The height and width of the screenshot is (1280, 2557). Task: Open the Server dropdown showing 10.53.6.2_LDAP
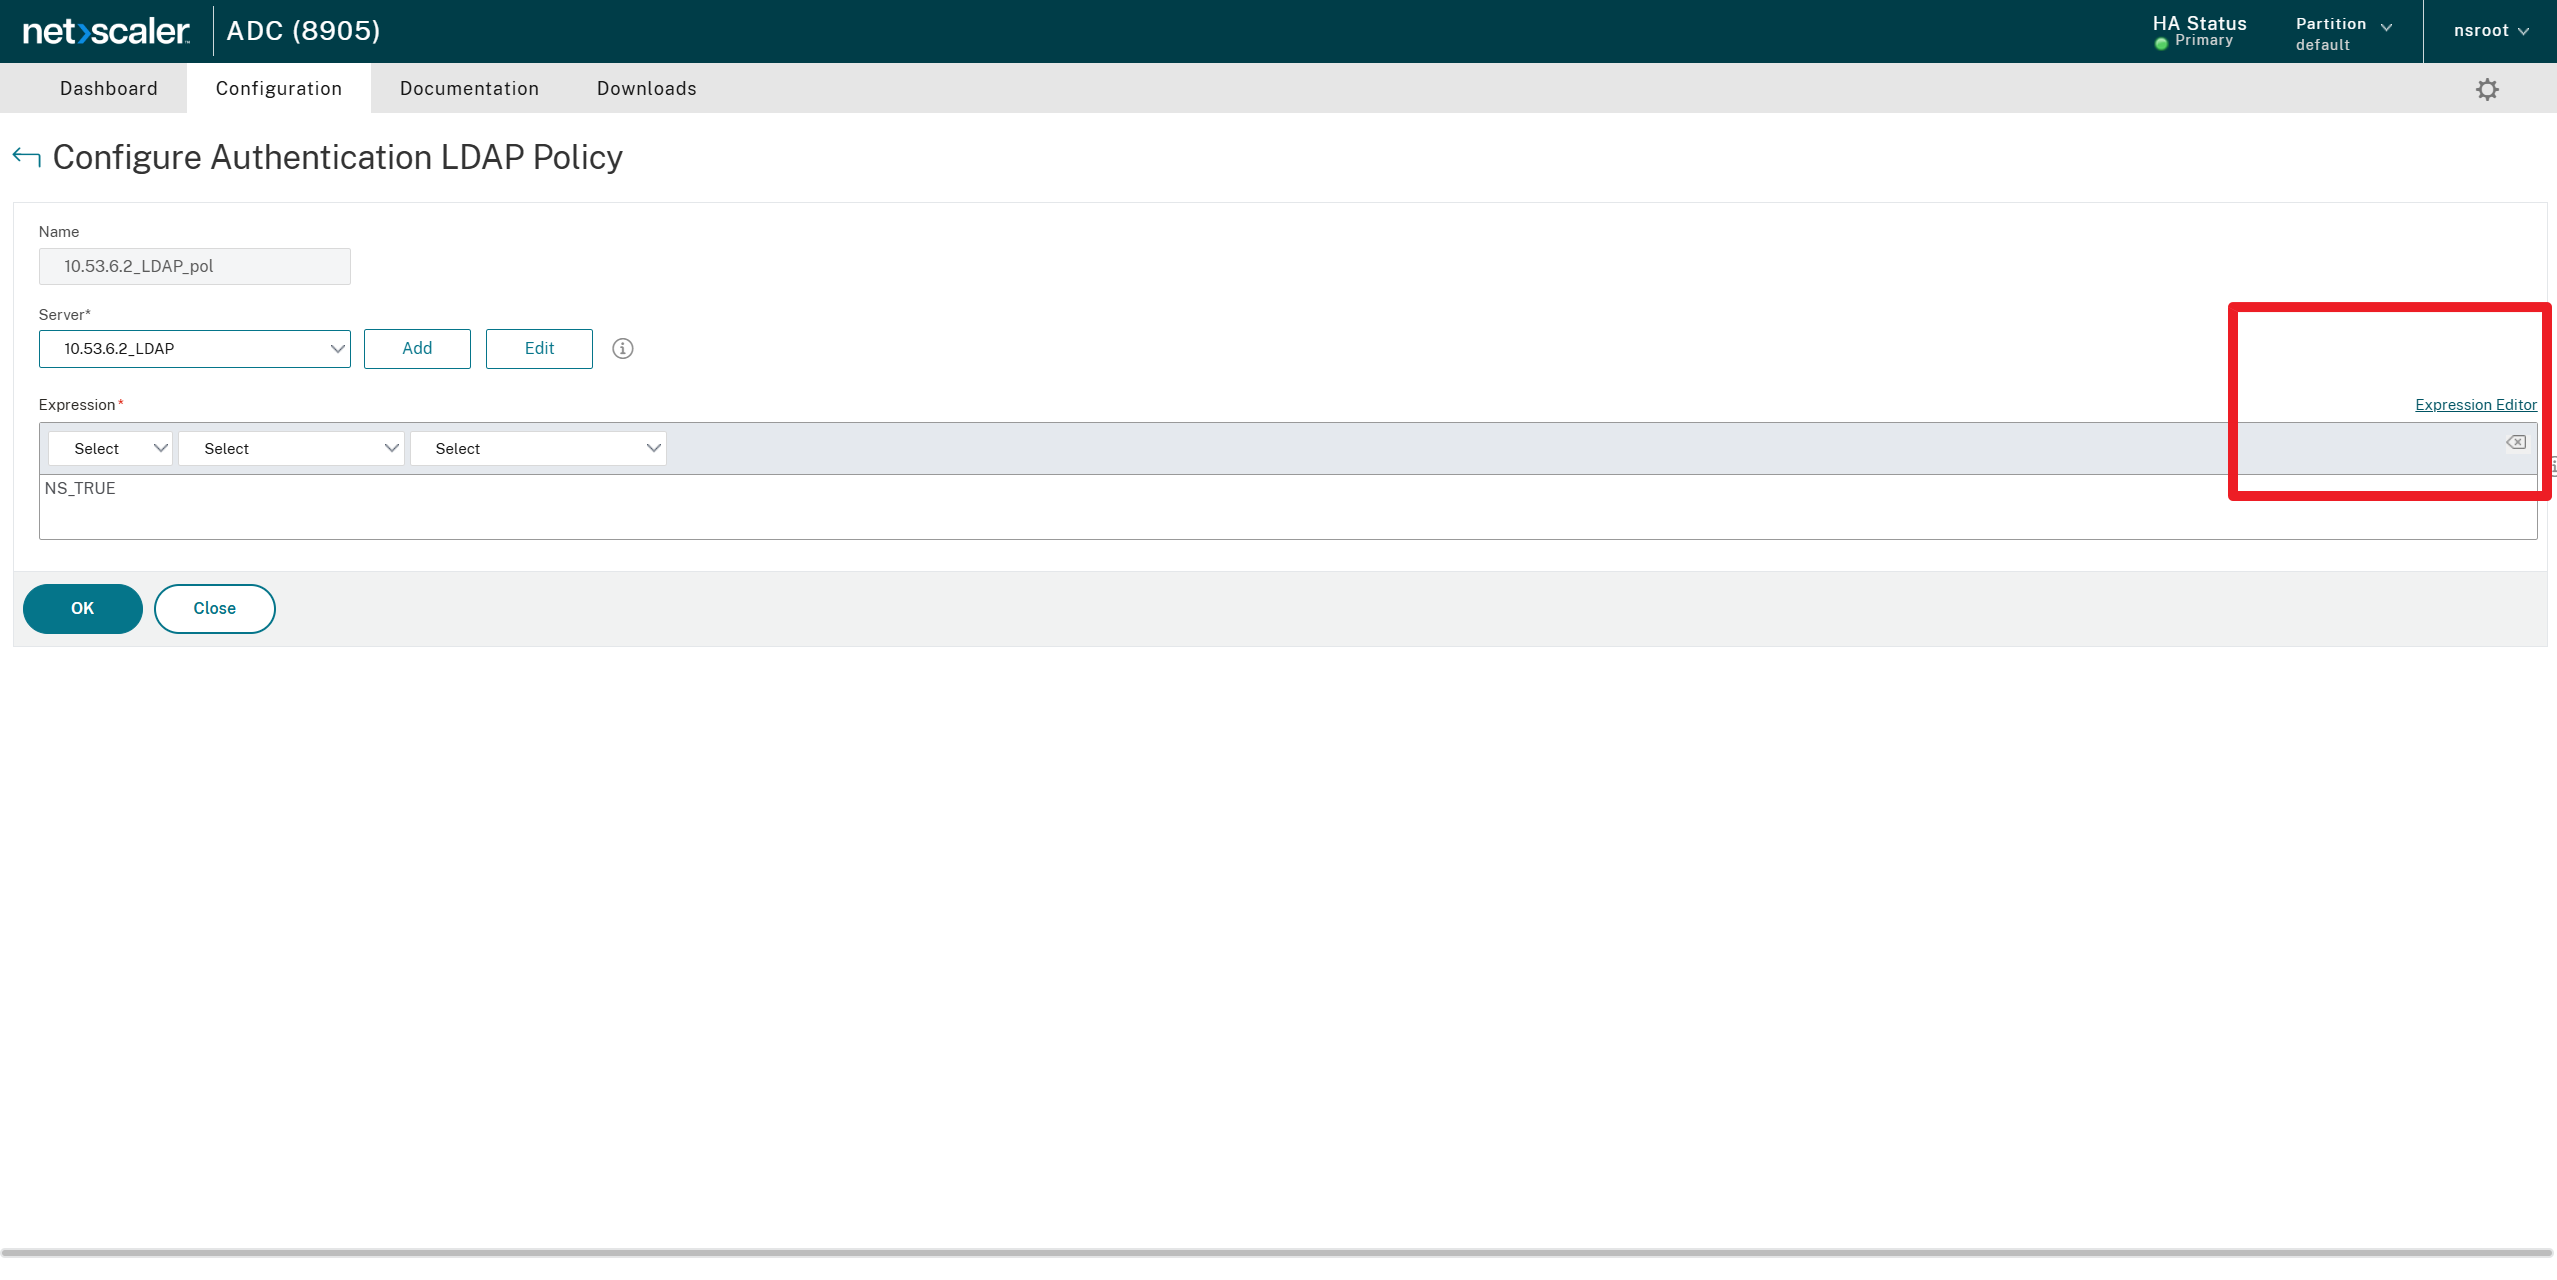[194, 349]
